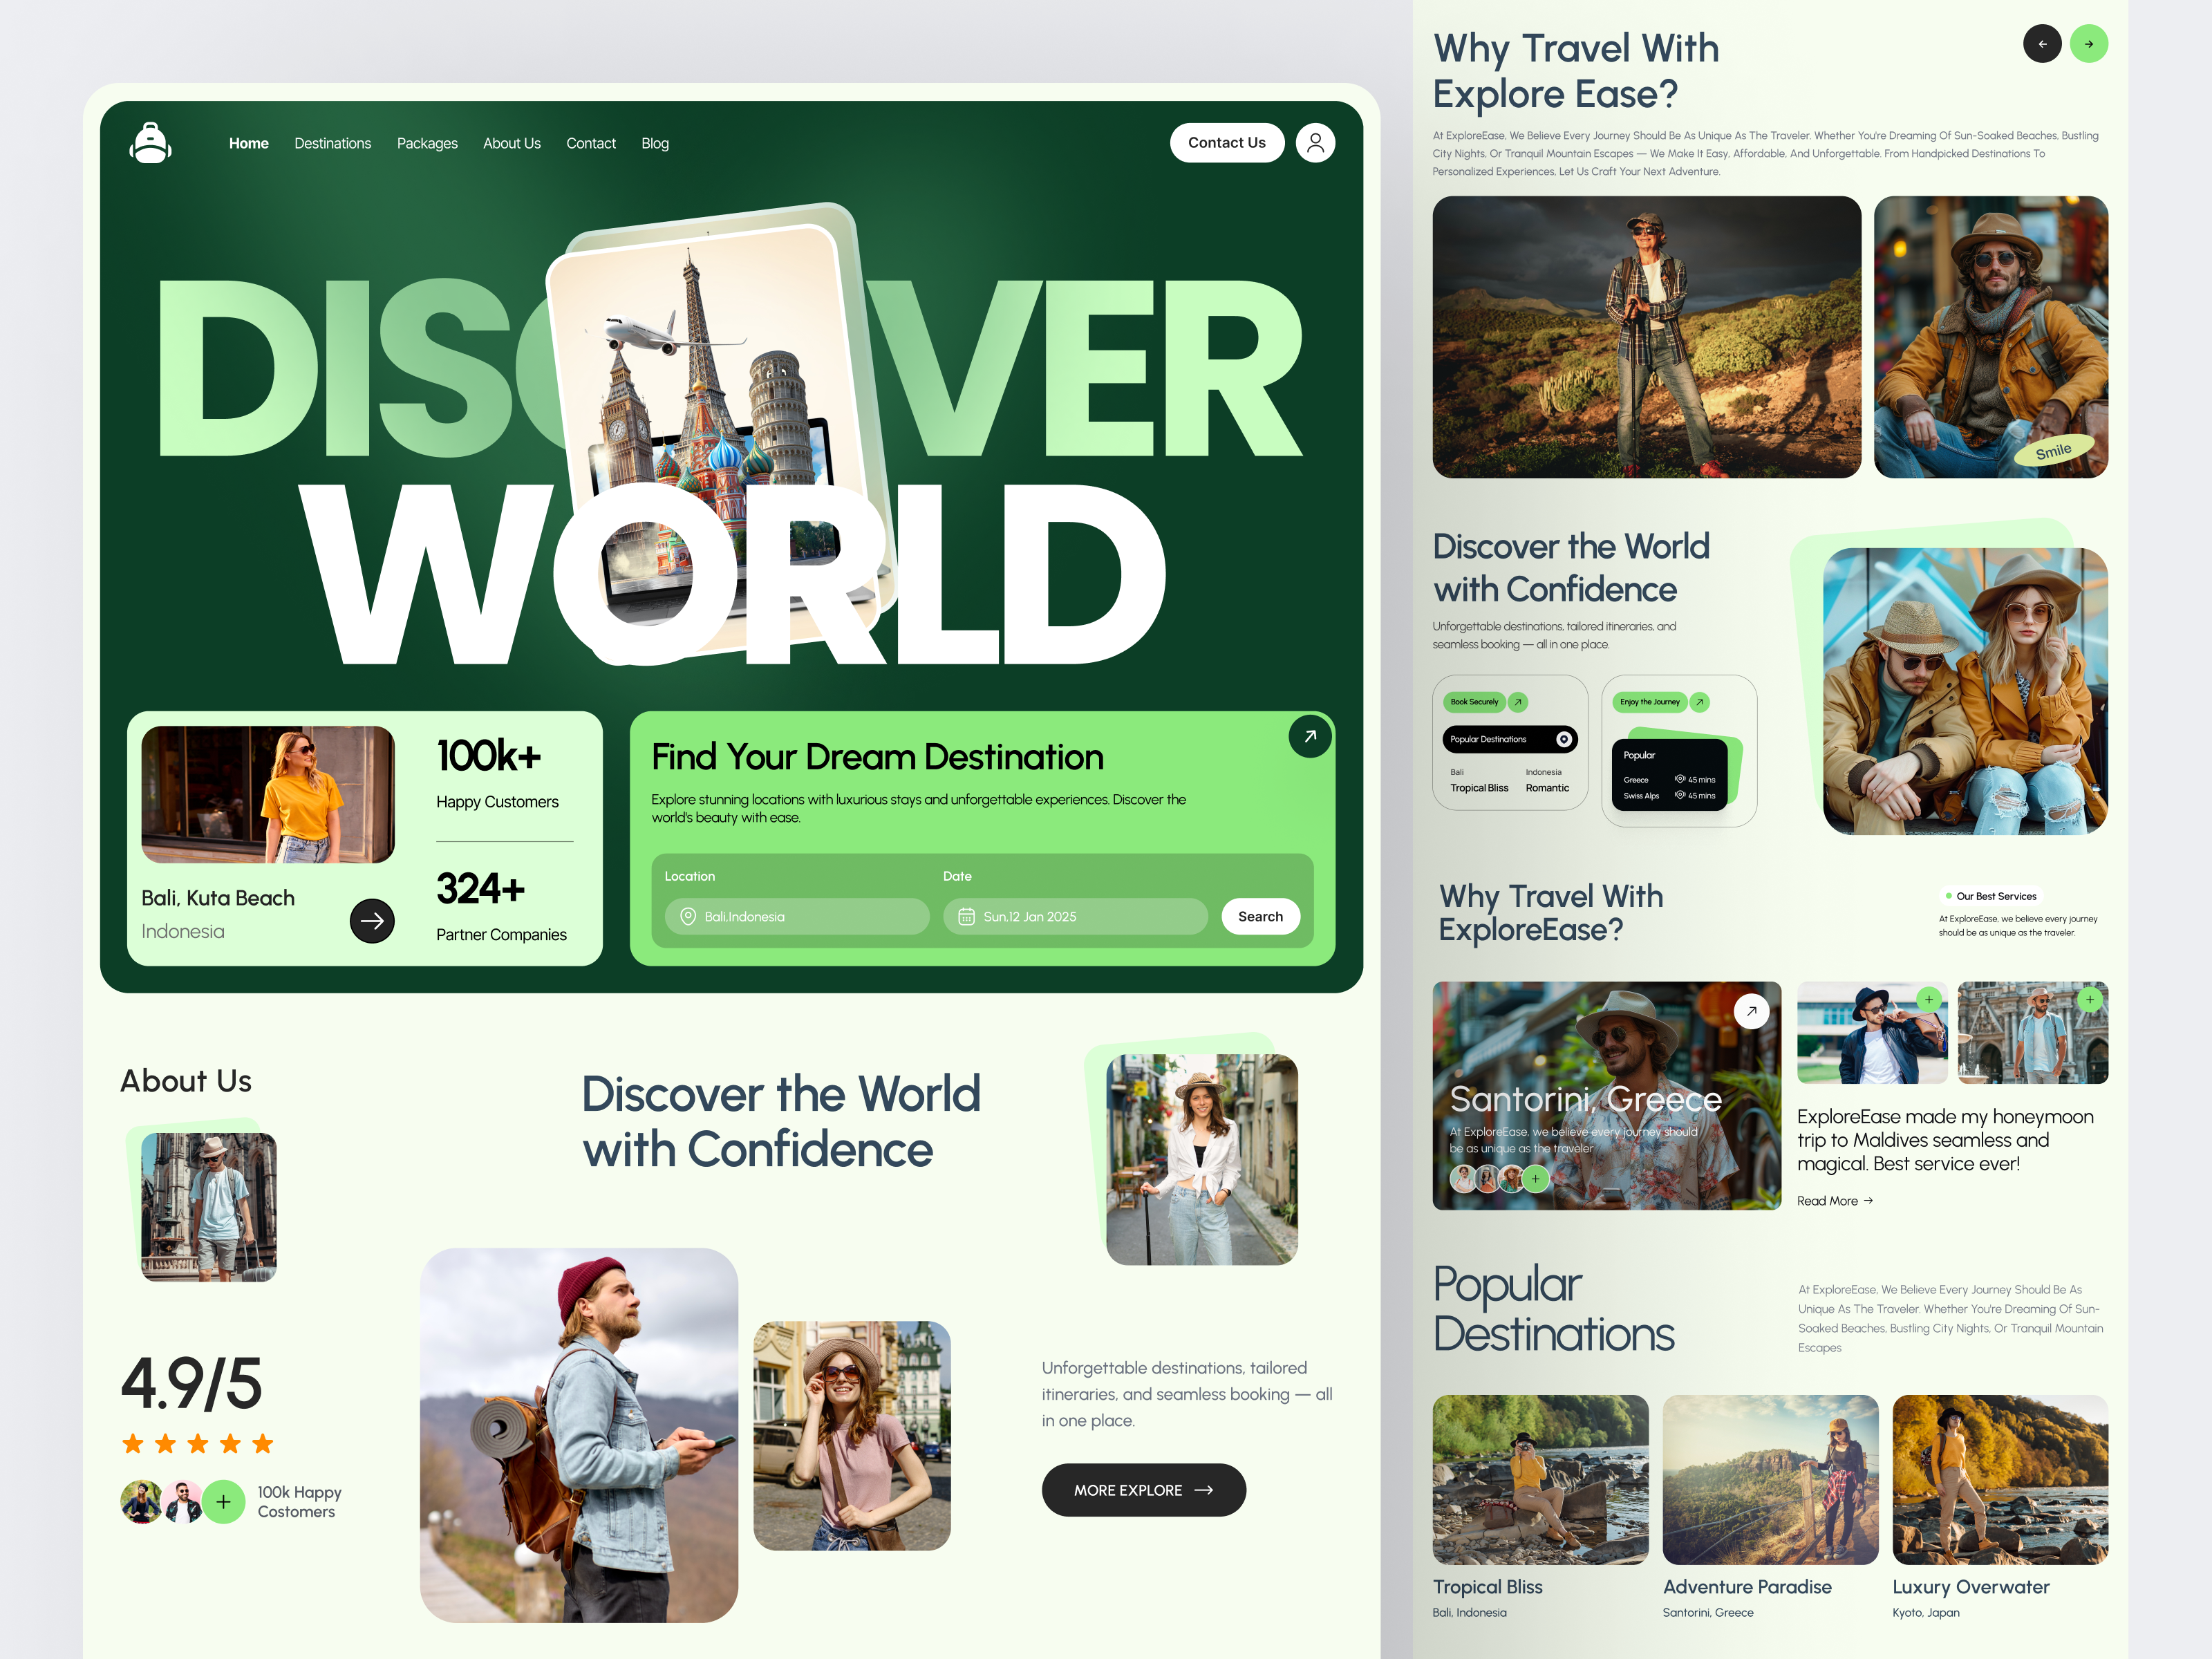Open the user account profile icon
Screen dimensions: 2212x1659
(1315, 142)
